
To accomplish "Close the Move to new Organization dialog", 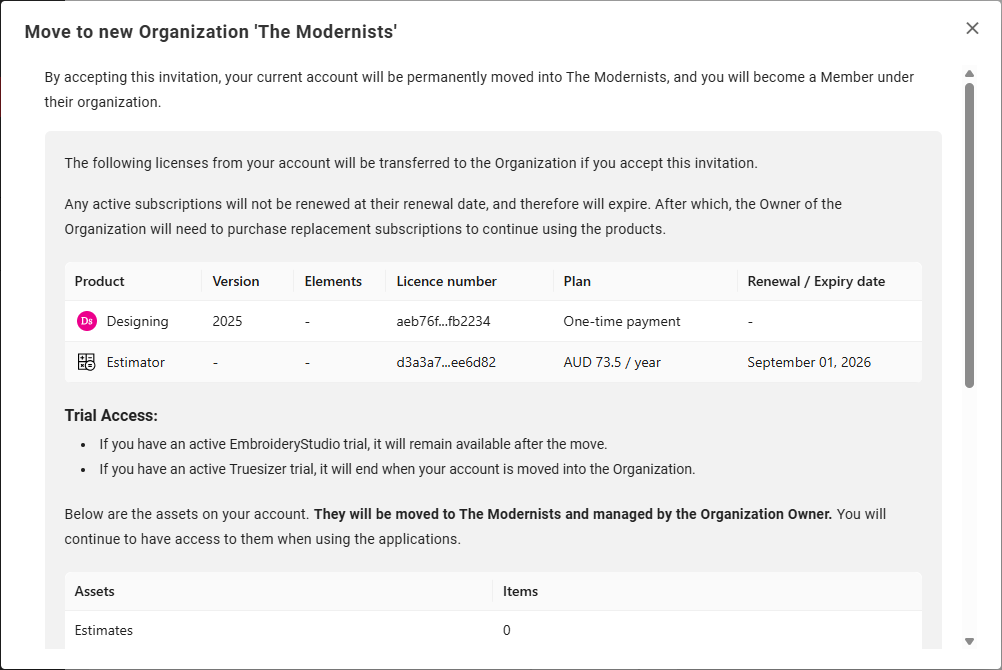I will pyautogui.click(x=972, y=29).
